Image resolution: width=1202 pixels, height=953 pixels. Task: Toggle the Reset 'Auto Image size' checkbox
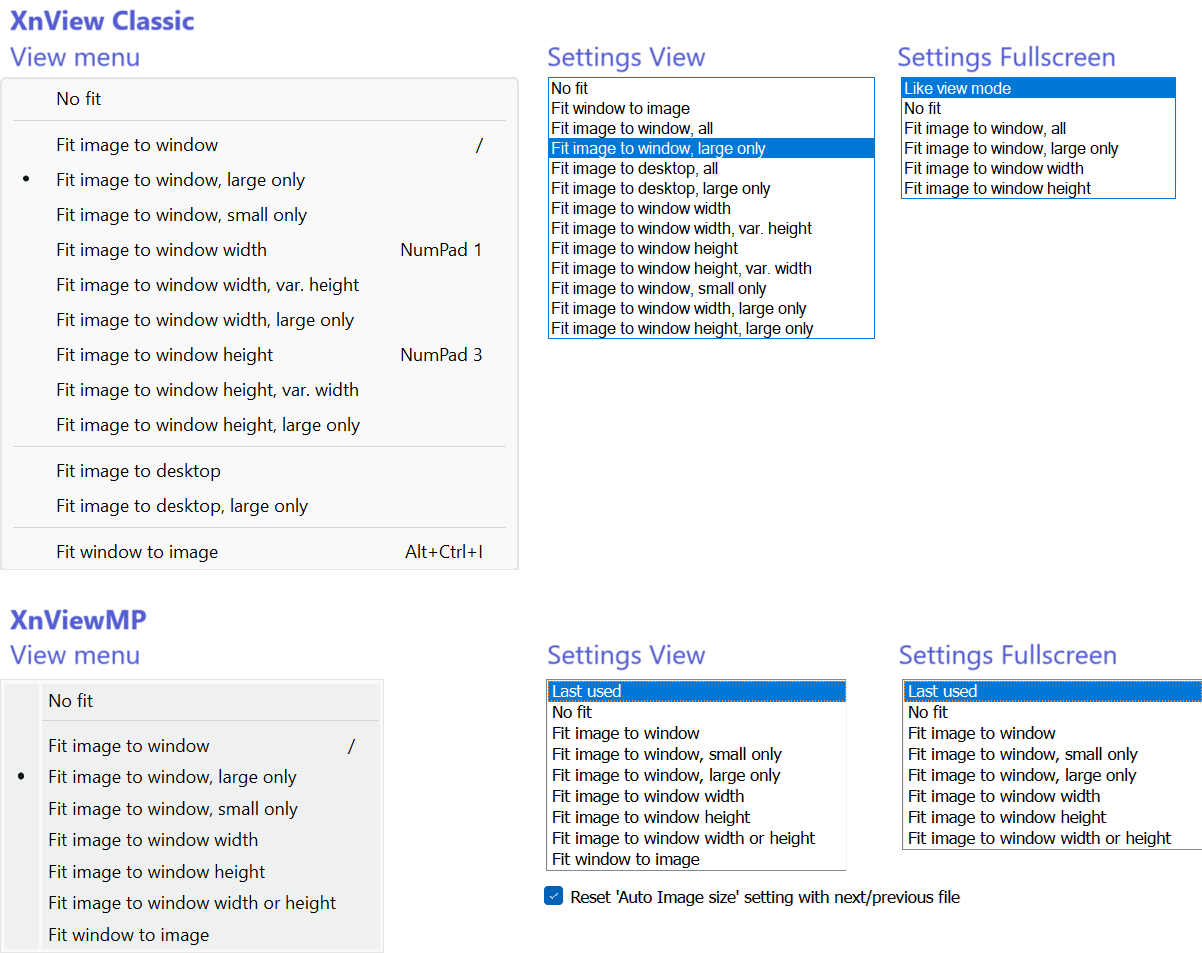[x=554, y=897]
